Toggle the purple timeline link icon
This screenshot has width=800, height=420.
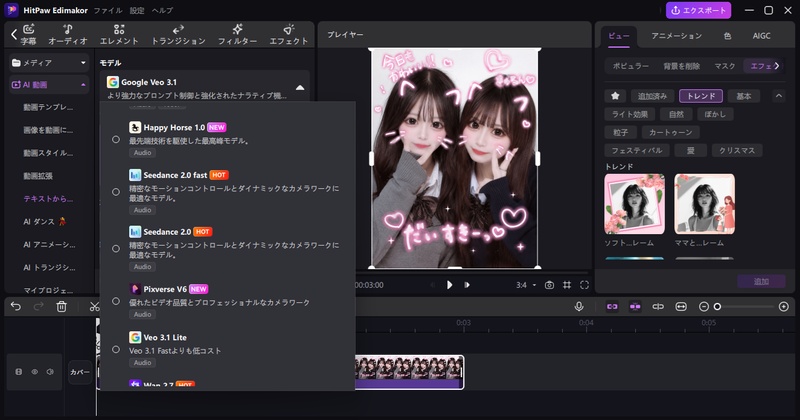(x=612, y=307)
